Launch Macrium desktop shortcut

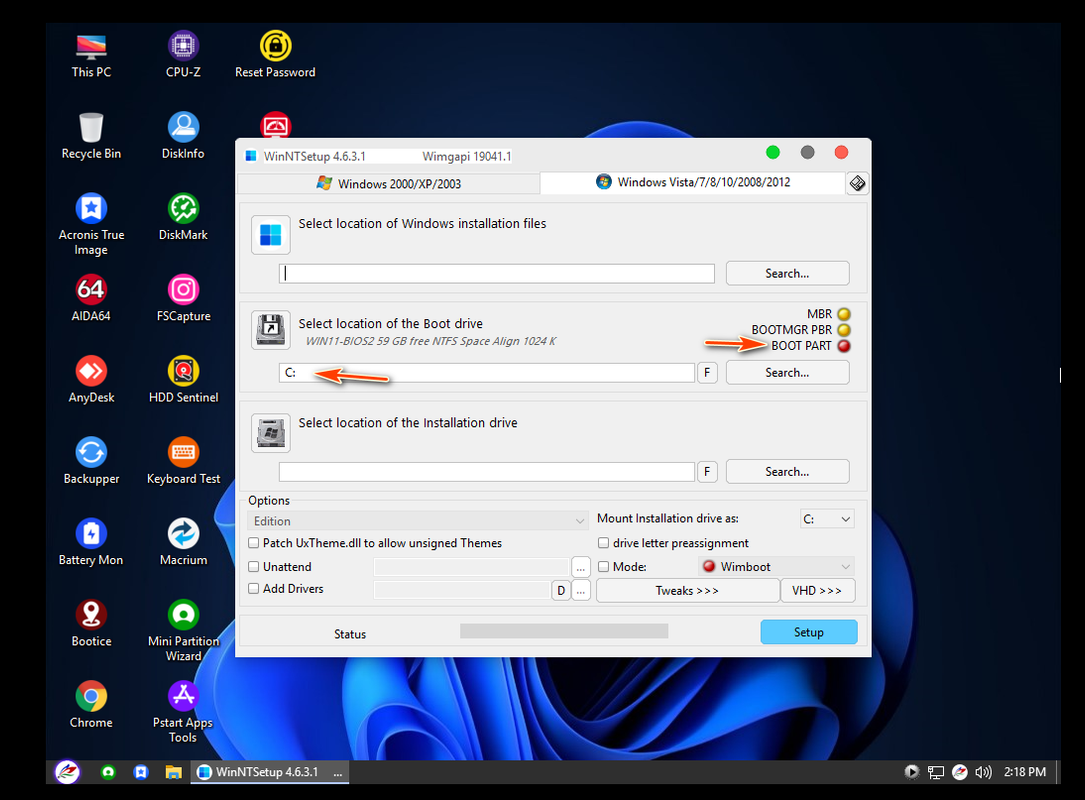pyautogui.click(x=183, y=543)
